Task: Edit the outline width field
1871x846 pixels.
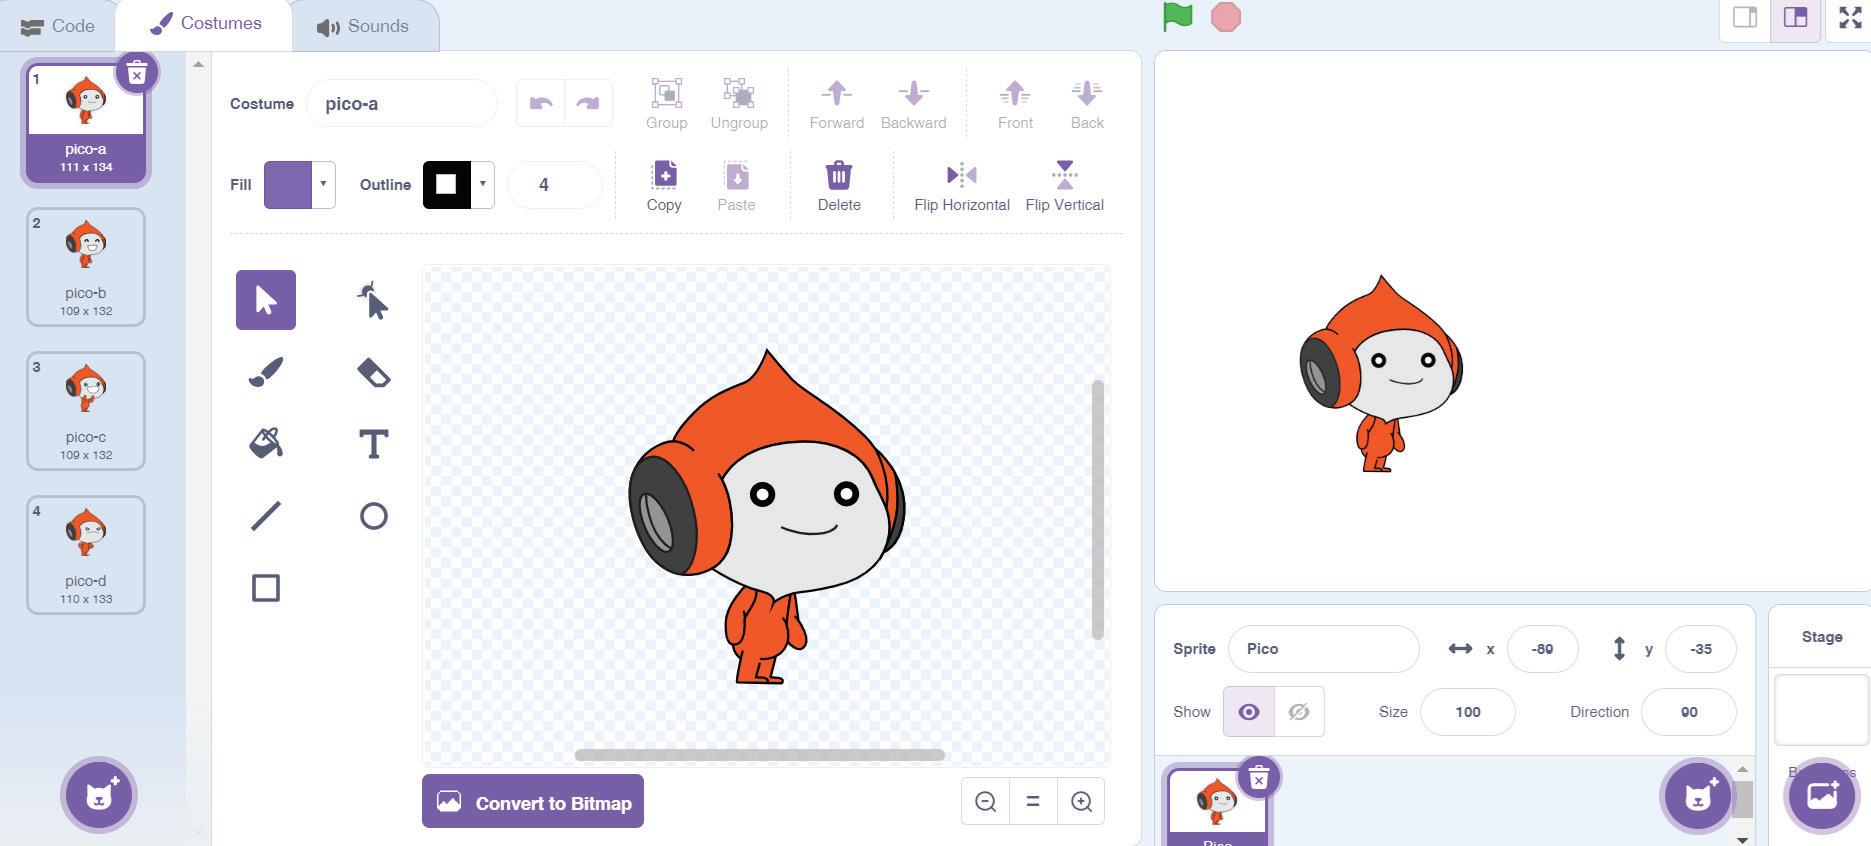Action: (x=555, y=184)
